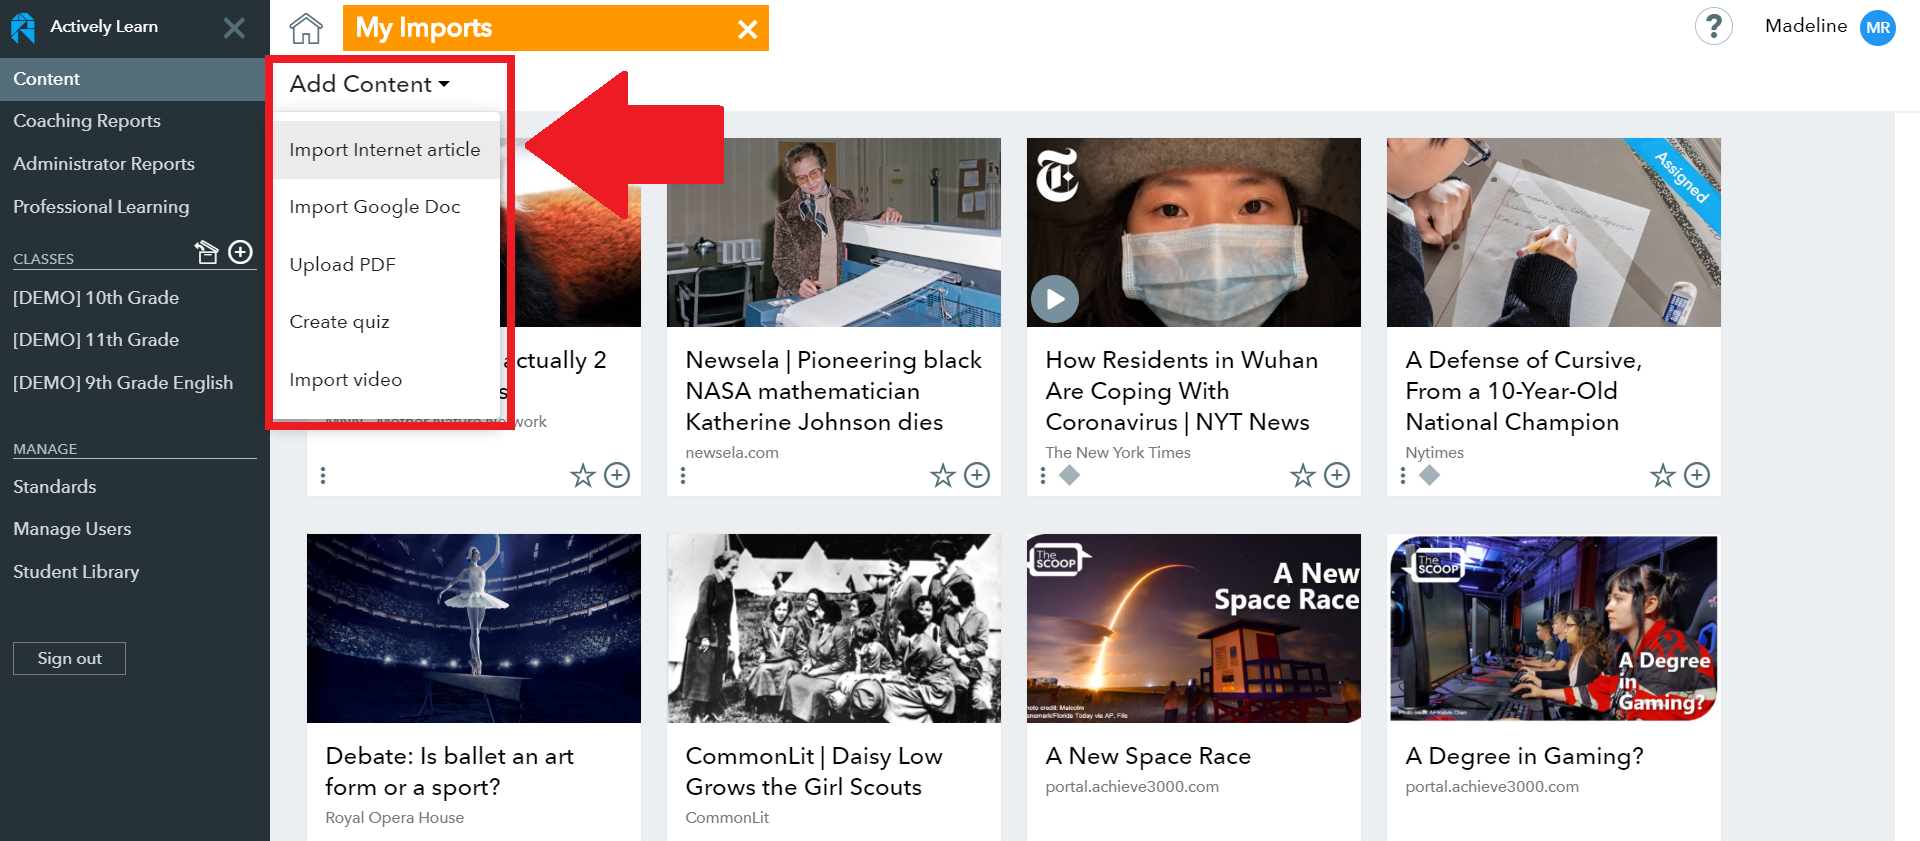The width and height of the screenshot is (1920, 841).
Task: Star the Newsela Katherine Johnson article
Action: coord(943,475)
